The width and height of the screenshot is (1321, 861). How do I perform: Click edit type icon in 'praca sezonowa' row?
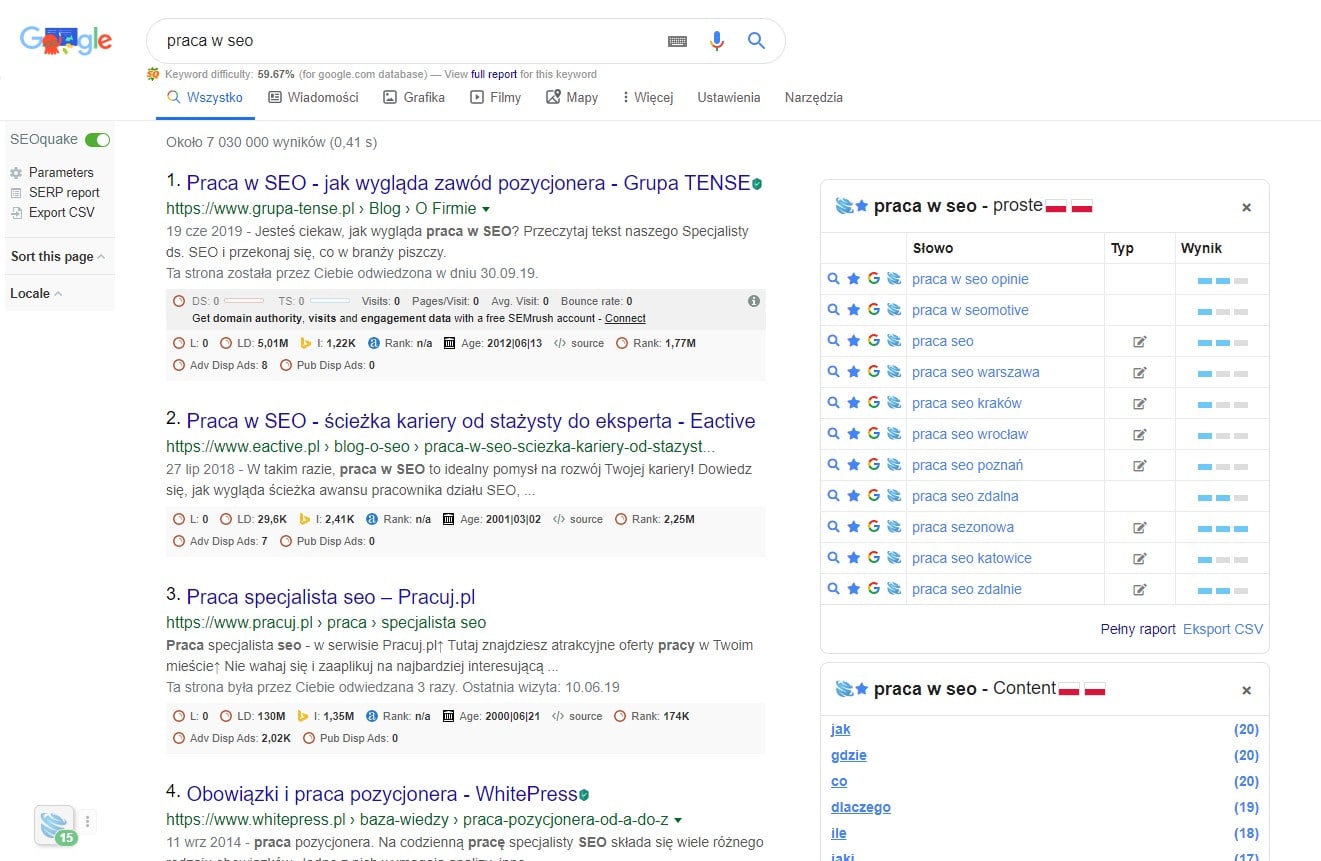point(1139,527)
